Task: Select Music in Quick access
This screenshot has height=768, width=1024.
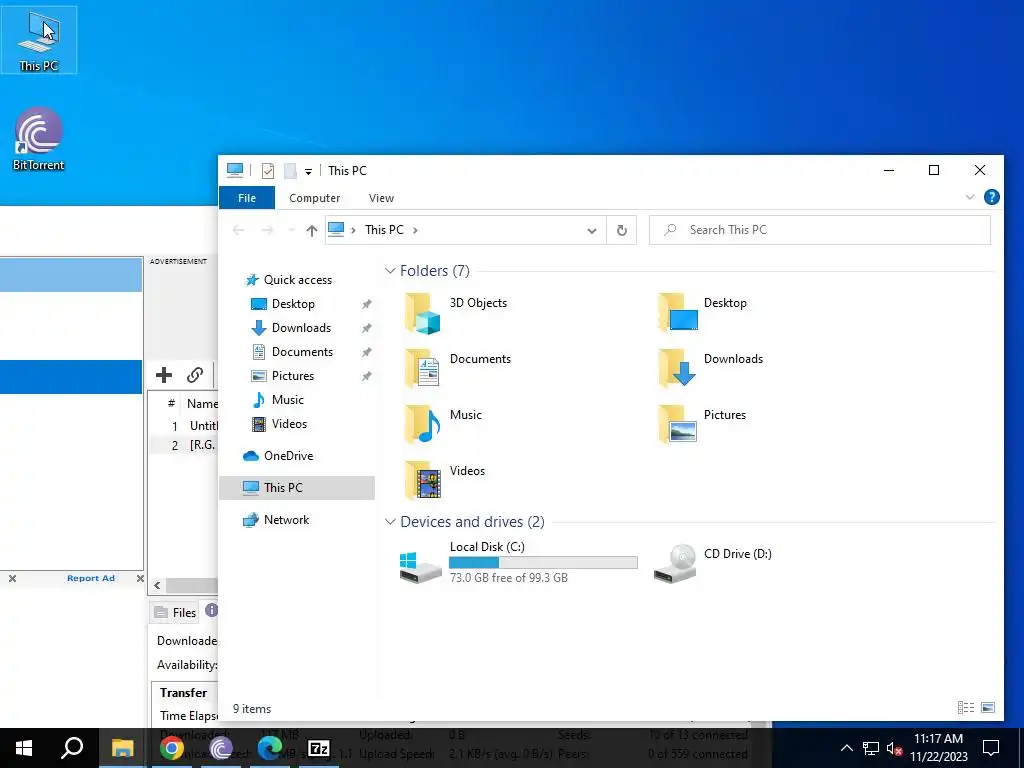Action: click(278, 400)
